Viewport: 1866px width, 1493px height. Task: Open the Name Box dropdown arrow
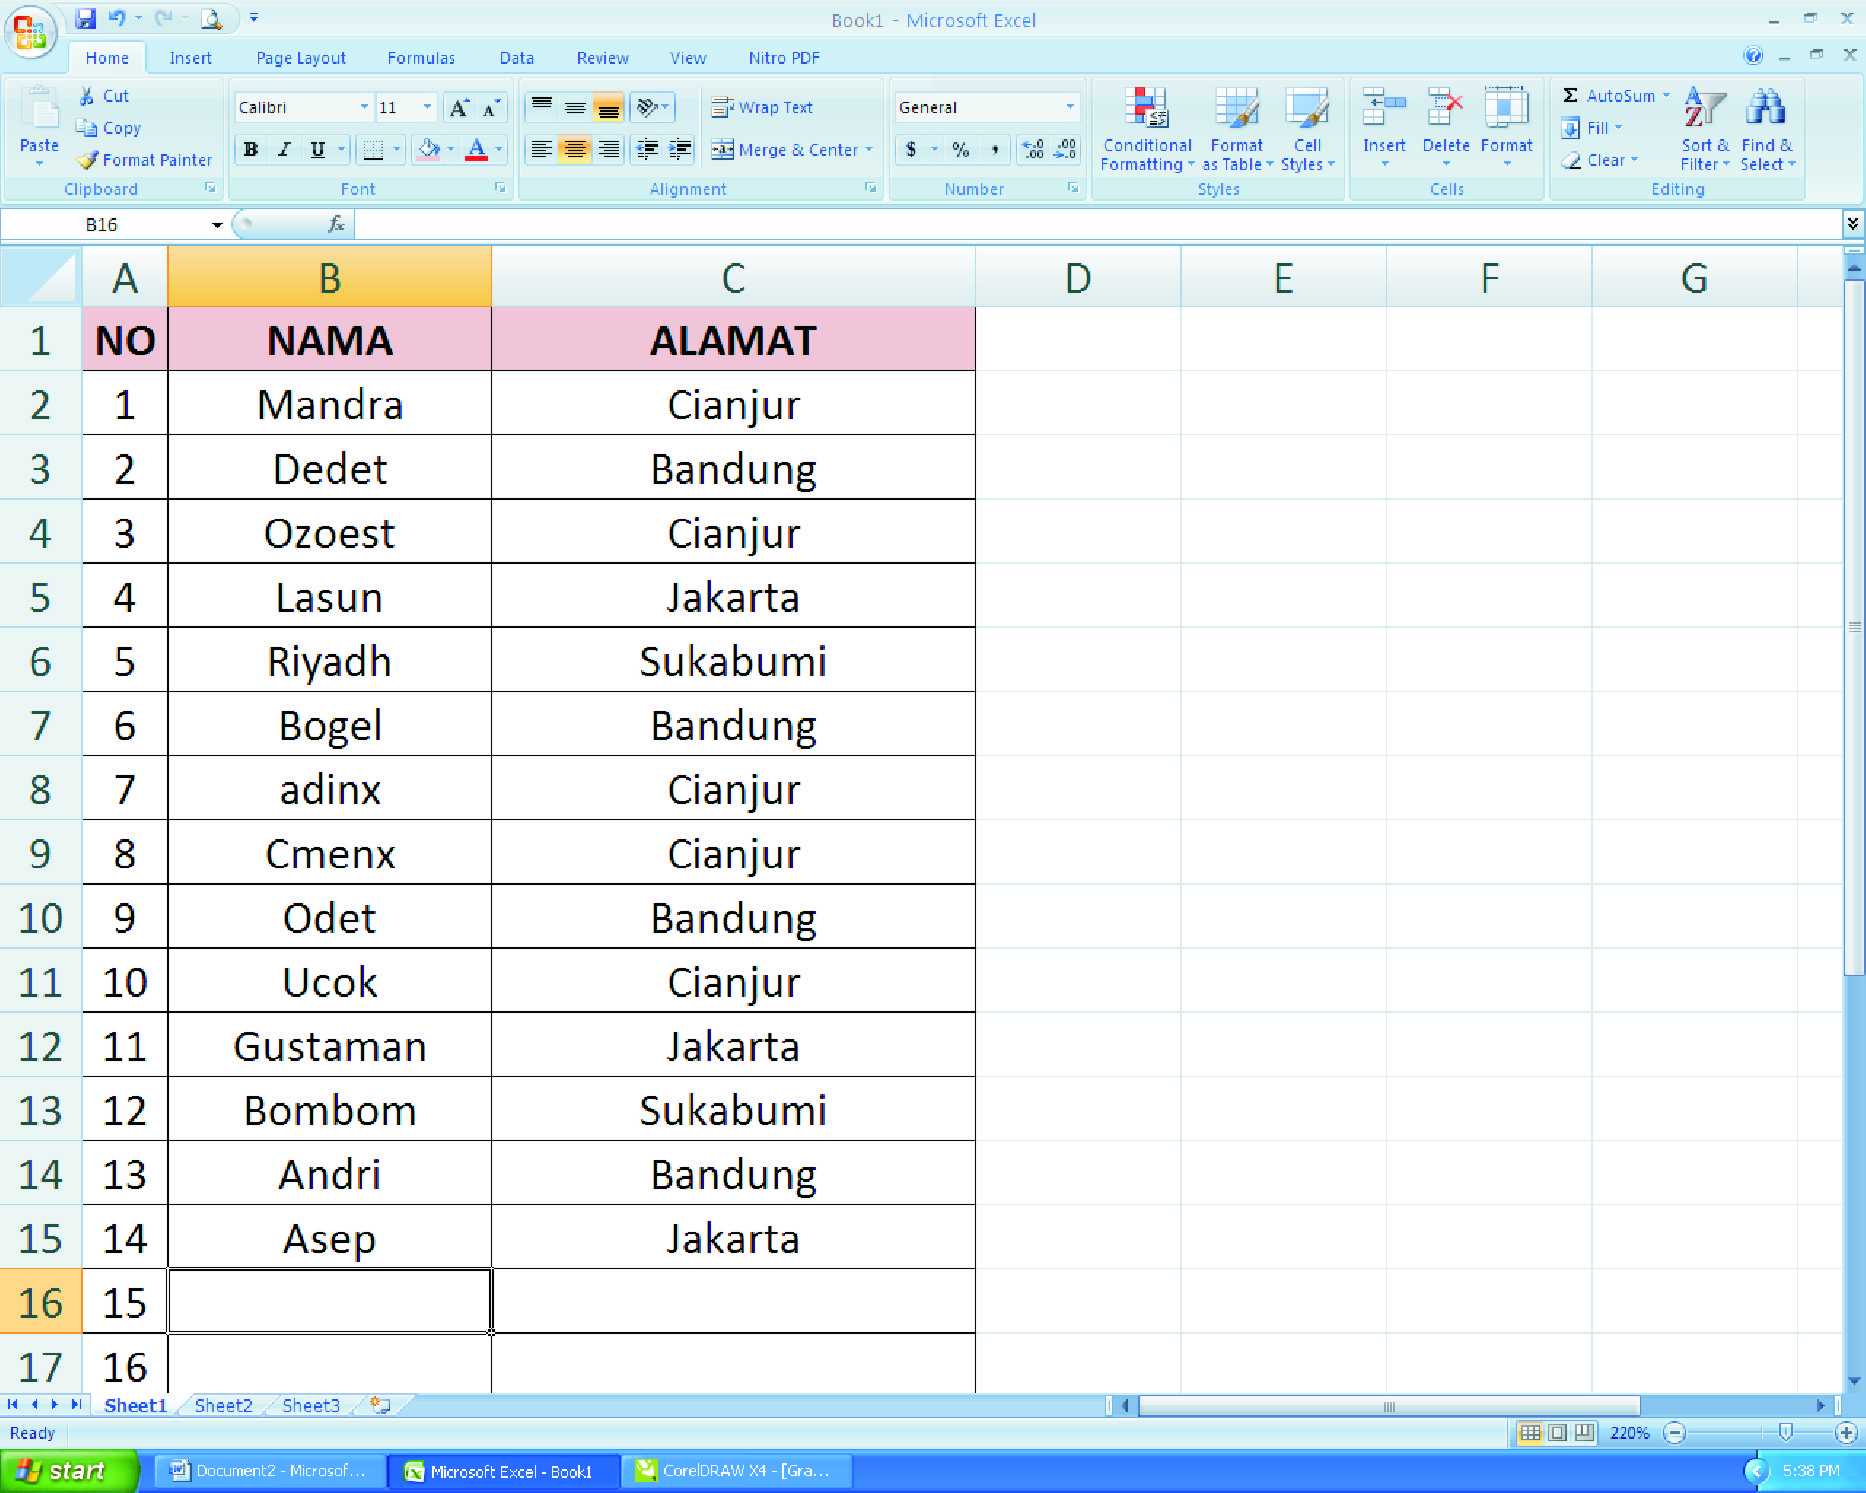tap(217, 225)
